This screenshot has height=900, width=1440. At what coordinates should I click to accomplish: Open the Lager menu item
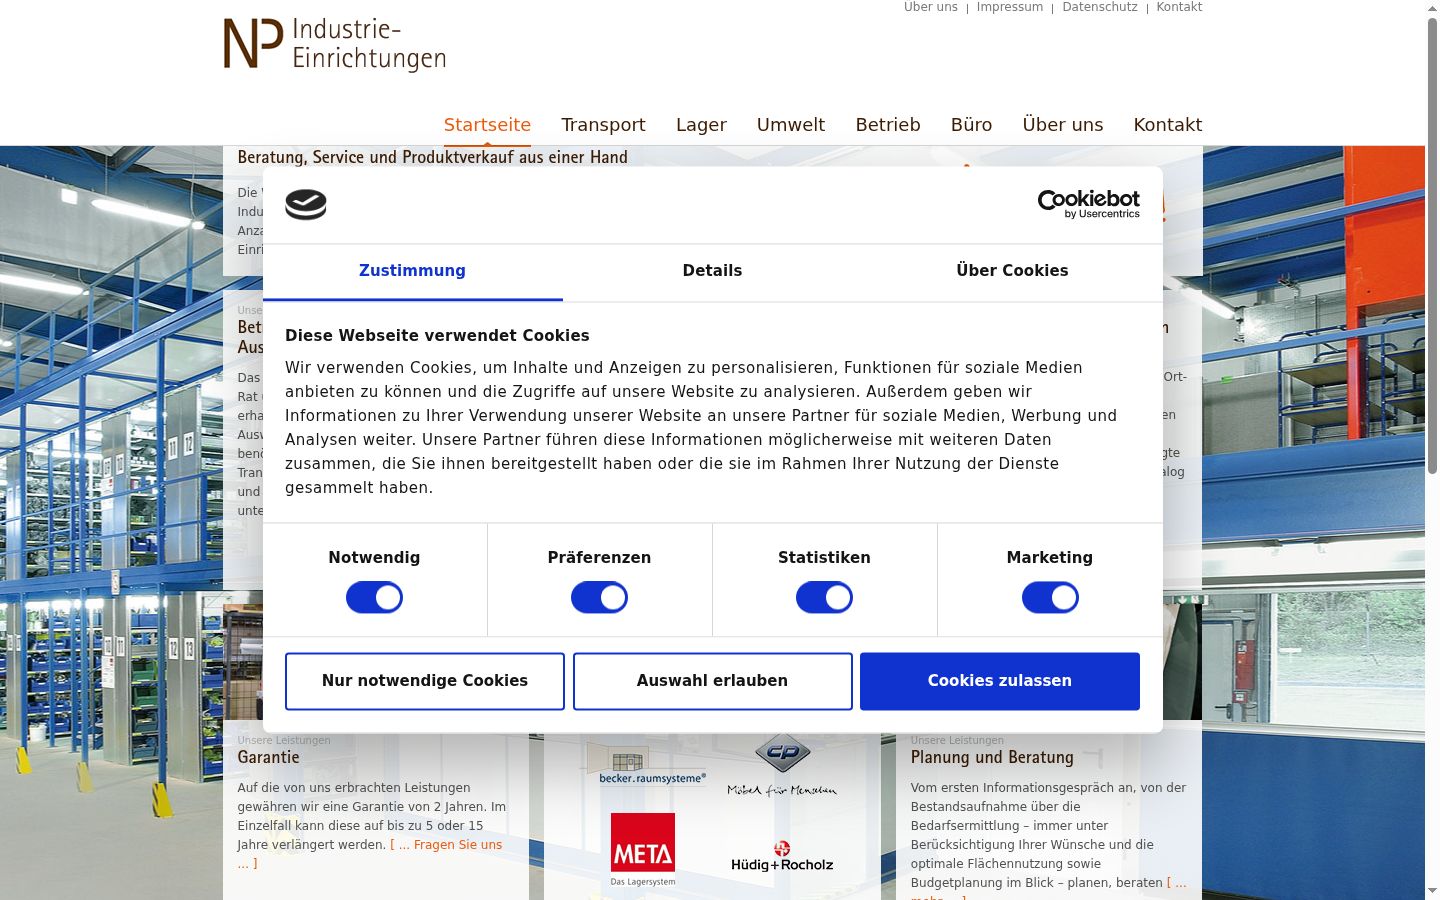pos(701,125)
